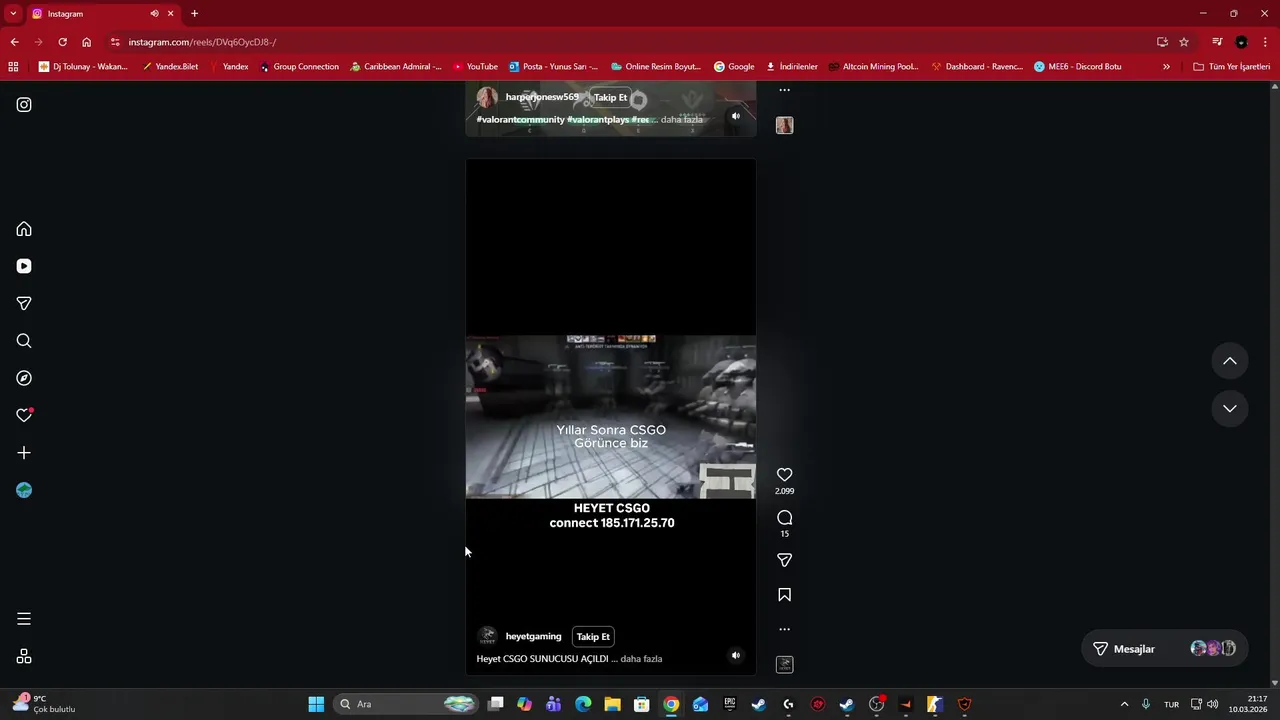Show hidden system tray icons chevron
The height and width of the screenshot is (720, 1280).
point(1124,704)
